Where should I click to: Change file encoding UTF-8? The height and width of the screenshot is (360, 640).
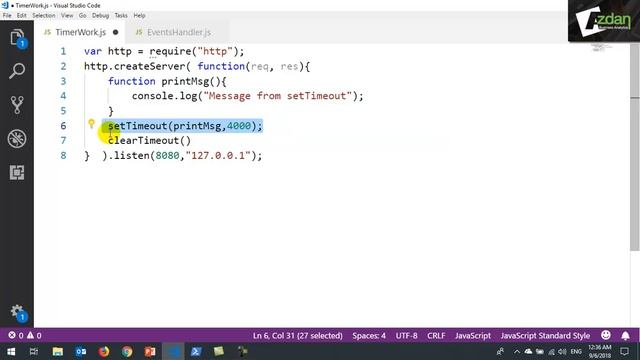(x=407, y=336)
